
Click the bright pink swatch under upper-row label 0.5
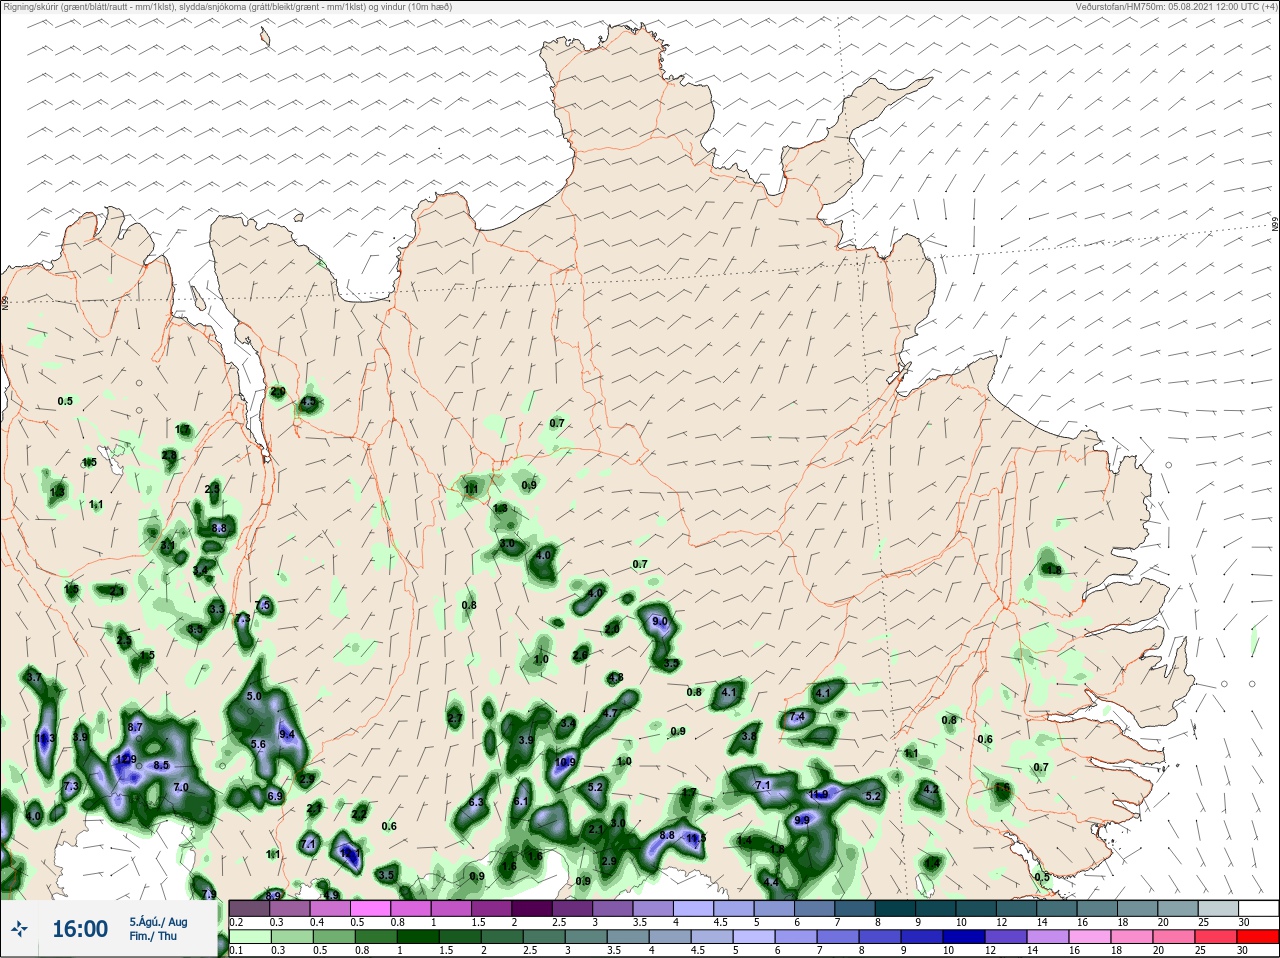(x=371, y=909)
